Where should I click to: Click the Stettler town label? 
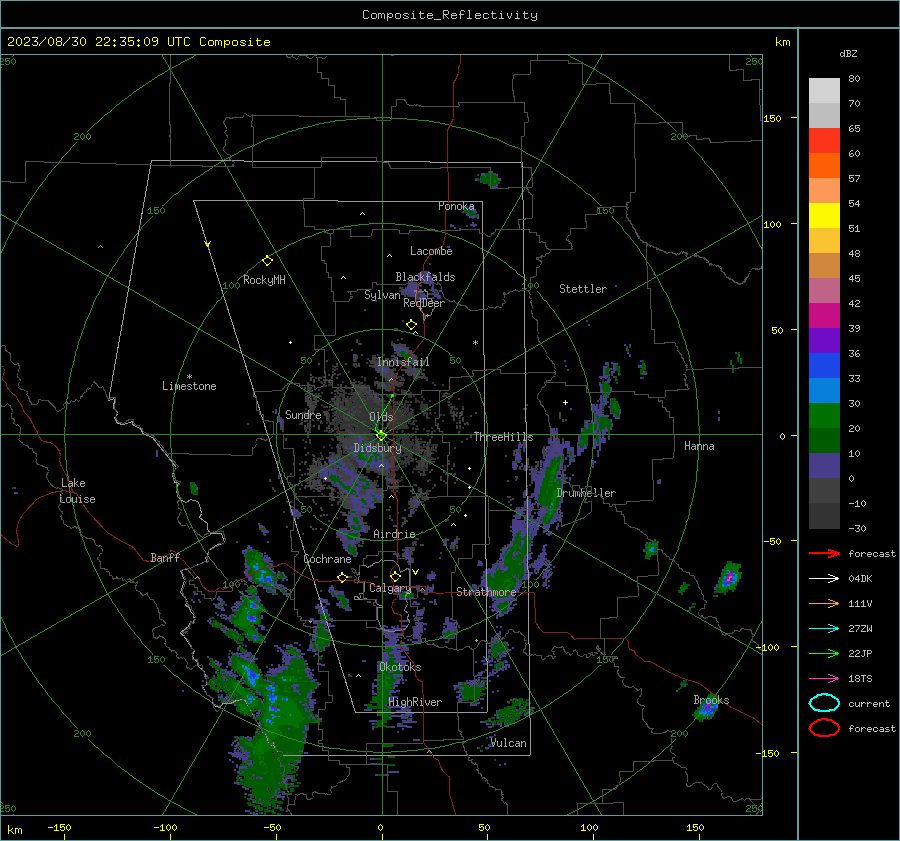583,289
